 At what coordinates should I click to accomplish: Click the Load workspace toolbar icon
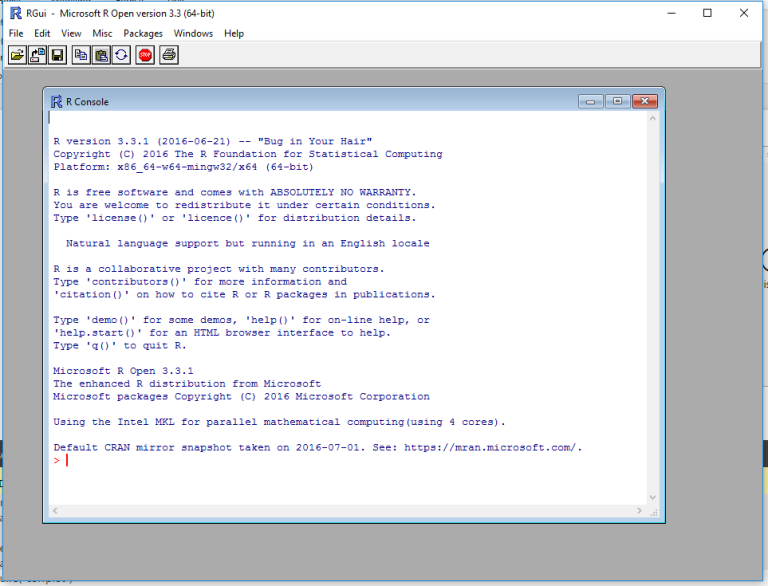(x=38, y=55)
